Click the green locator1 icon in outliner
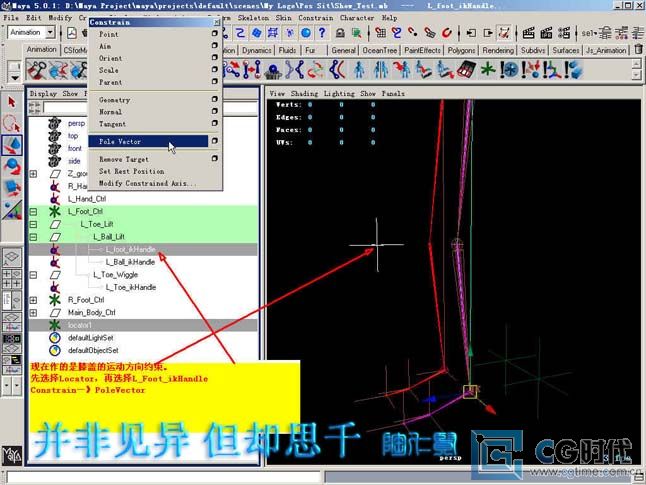 click(54, 325)
